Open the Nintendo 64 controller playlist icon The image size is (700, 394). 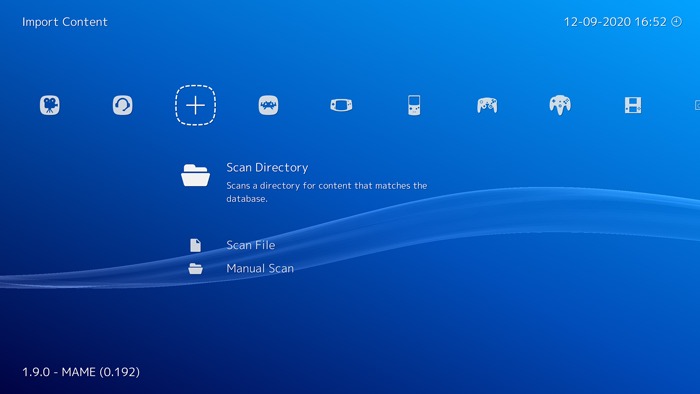(x=560, y=105)
